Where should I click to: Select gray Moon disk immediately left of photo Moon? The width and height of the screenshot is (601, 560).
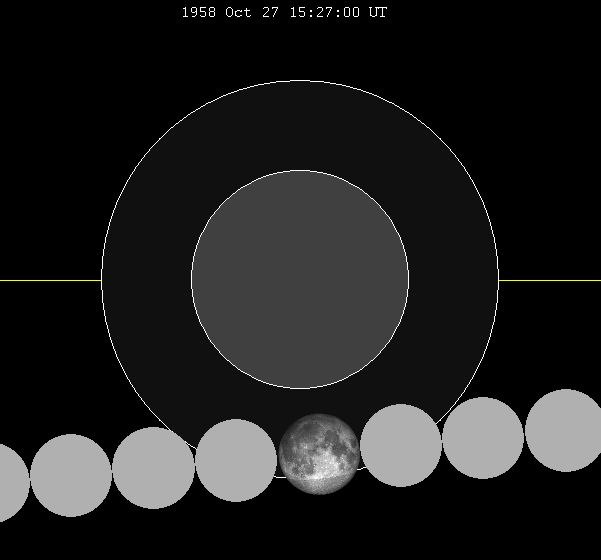pyautogui.click(x=236, y=460)
